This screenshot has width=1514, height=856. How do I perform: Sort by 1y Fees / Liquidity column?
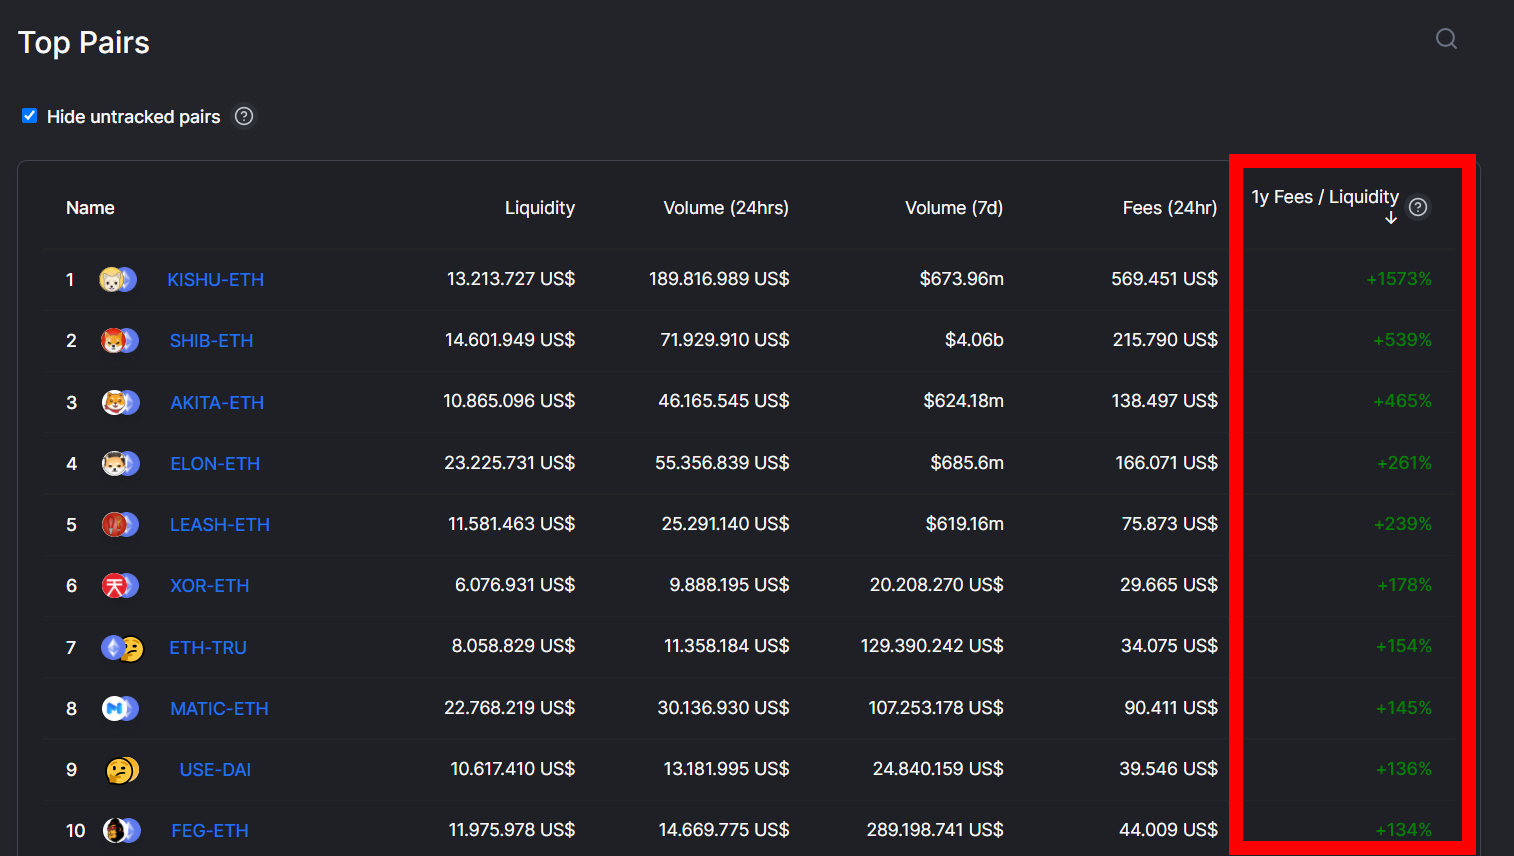click(x=1324, y=197)
